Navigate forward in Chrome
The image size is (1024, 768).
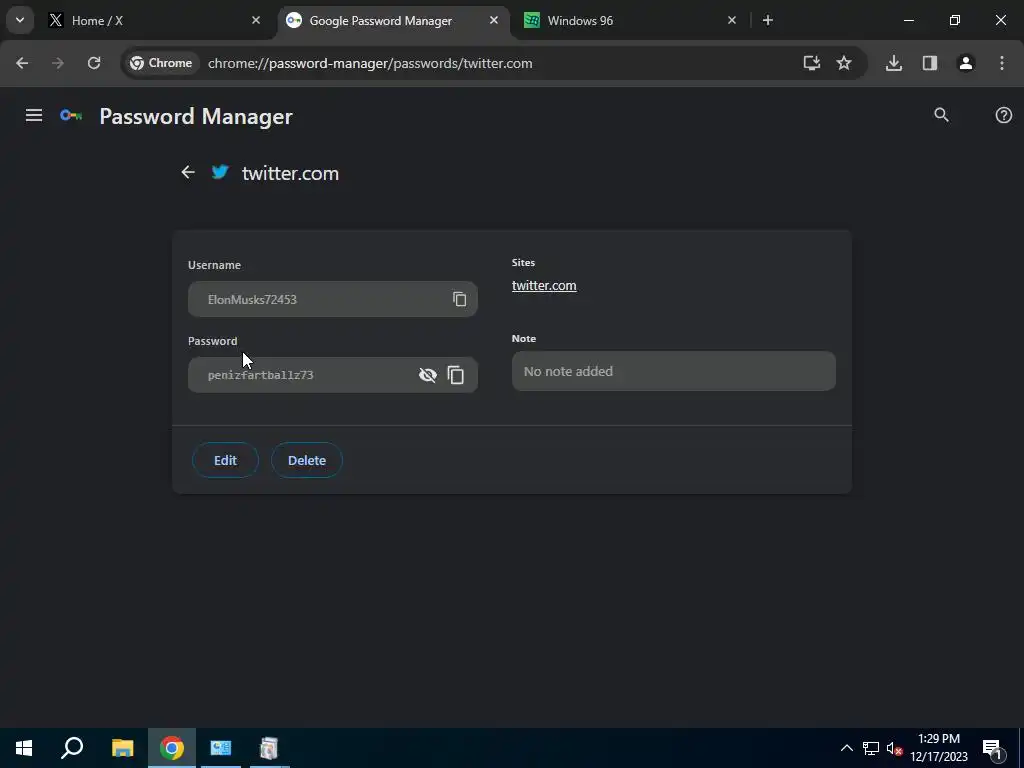point(58,63)
